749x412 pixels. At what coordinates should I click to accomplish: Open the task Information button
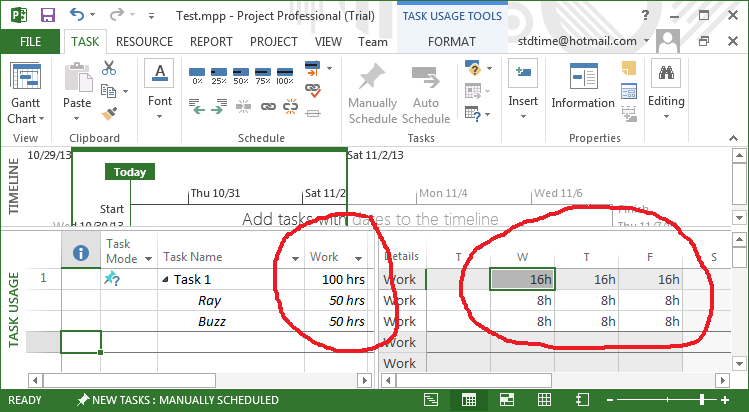583,86
